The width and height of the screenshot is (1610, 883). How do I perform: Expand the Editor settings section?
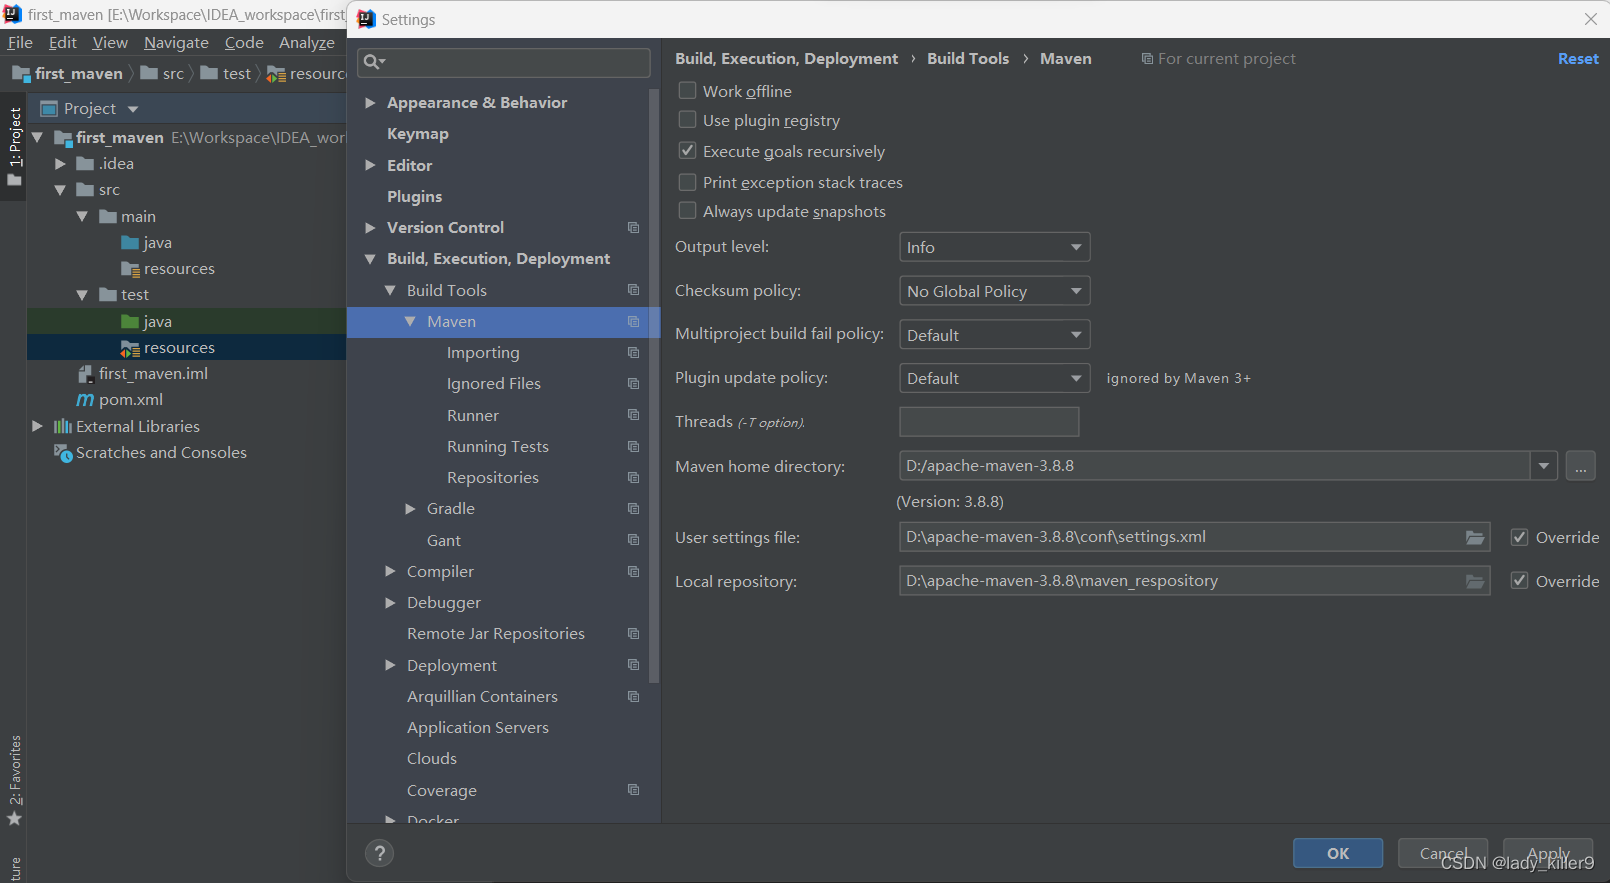click(x=370, y=165)
